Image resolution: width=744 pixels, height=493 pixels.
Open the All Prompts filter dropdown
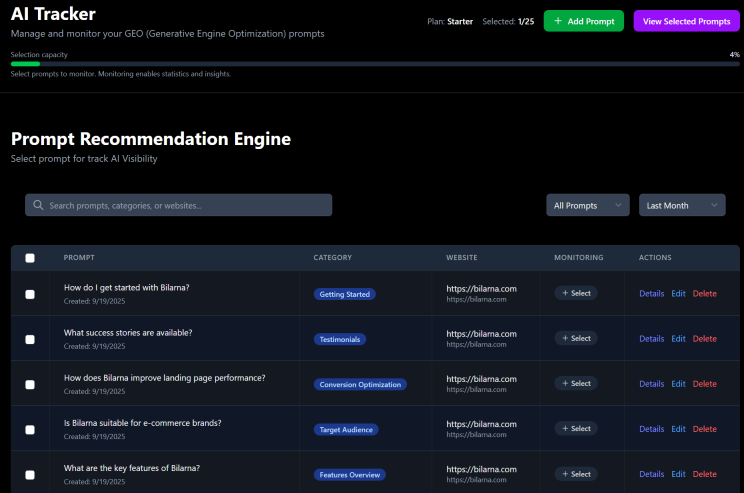[x=588, y=205]
